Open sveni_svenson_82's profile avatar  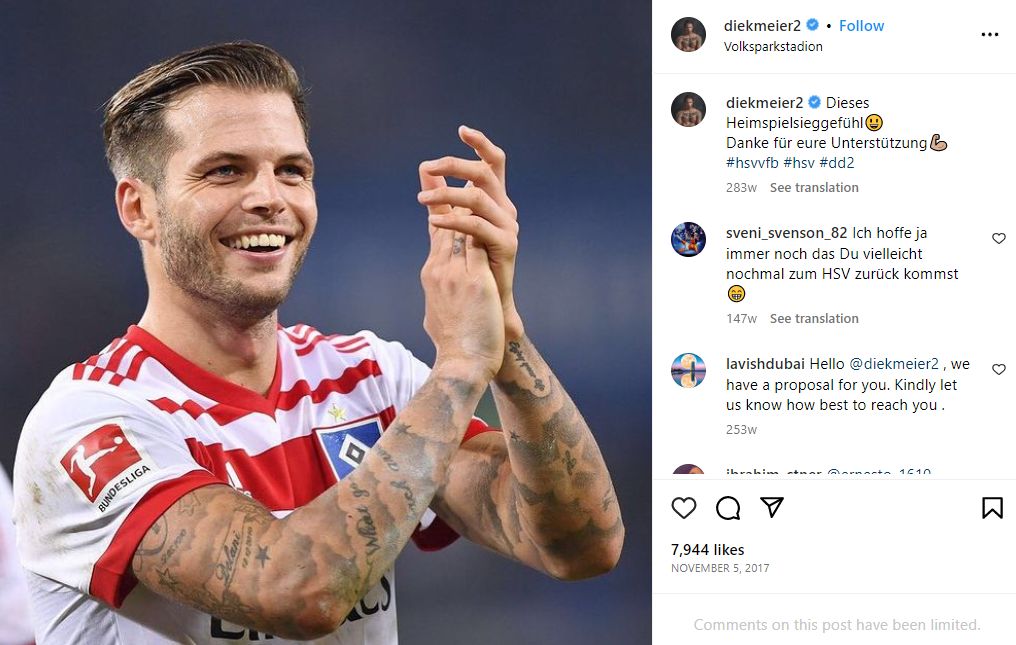688,240
